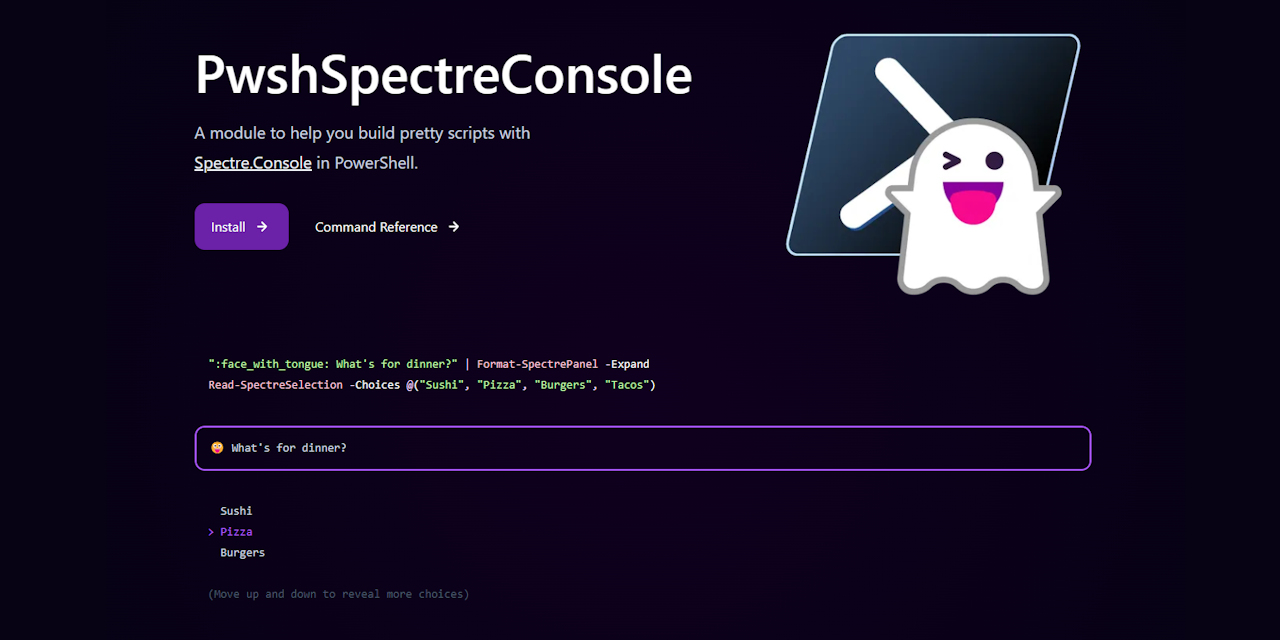1280x640 pixels.
Task: Click the "What's for dinner?" panel text
Action: pyautogui.click(x=289, y=448)
